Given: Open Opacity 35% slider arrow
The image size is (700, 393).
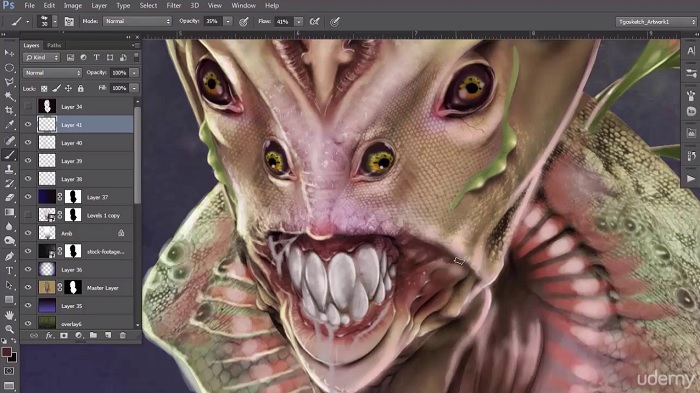Looking at the screenshot, I should (x=228, y=21).
